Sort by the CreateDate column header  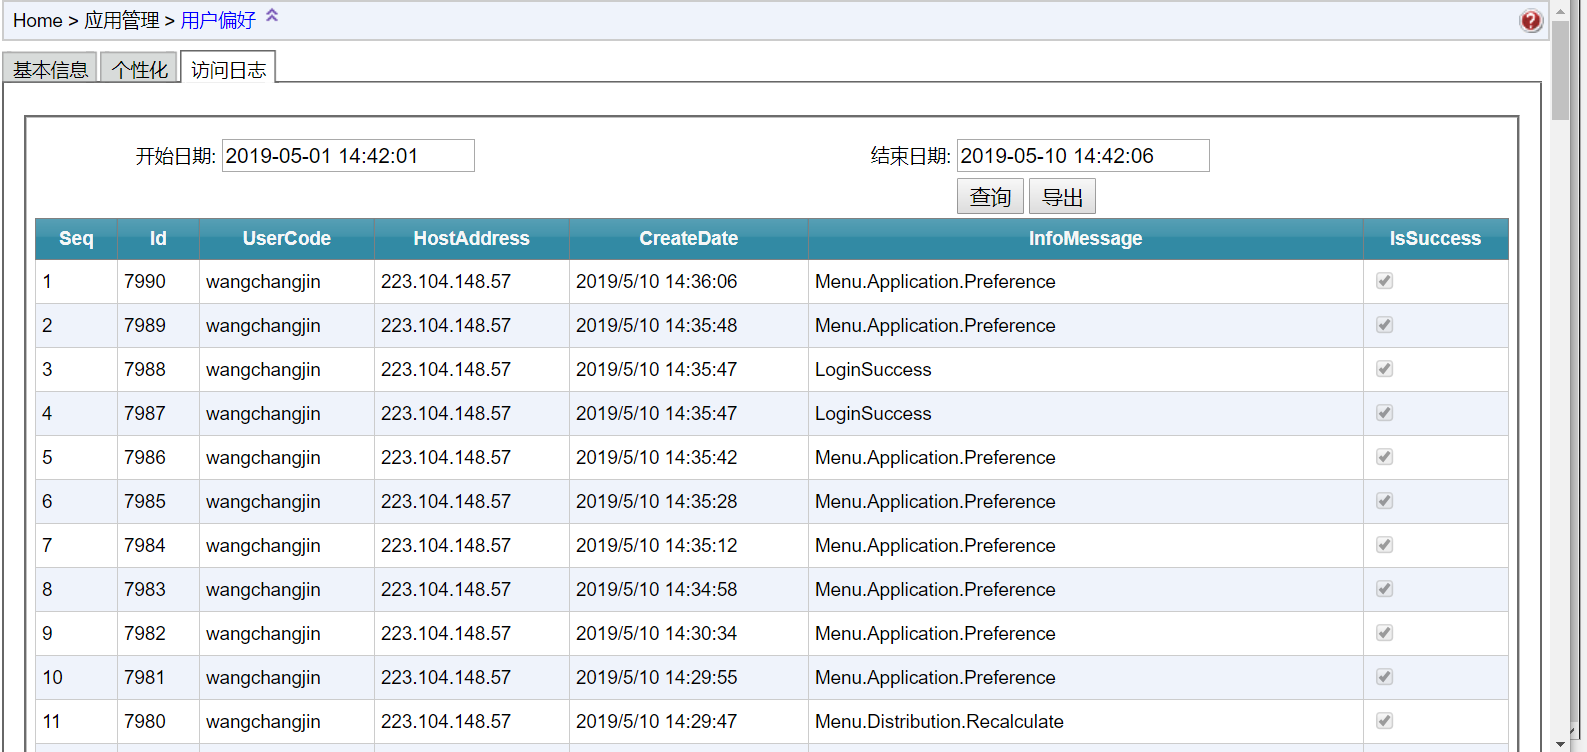pos(689,239)
